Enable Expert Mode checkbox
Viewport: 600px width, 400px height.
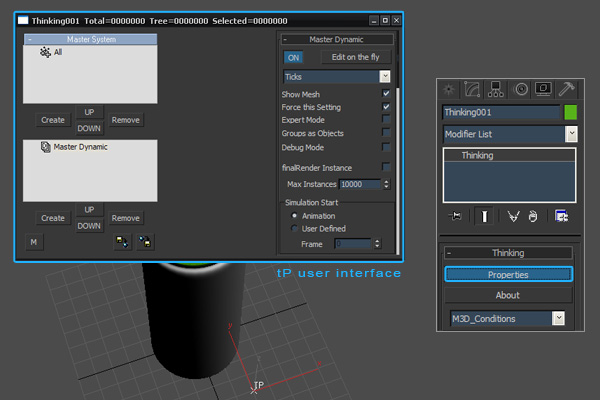(386, 119)
